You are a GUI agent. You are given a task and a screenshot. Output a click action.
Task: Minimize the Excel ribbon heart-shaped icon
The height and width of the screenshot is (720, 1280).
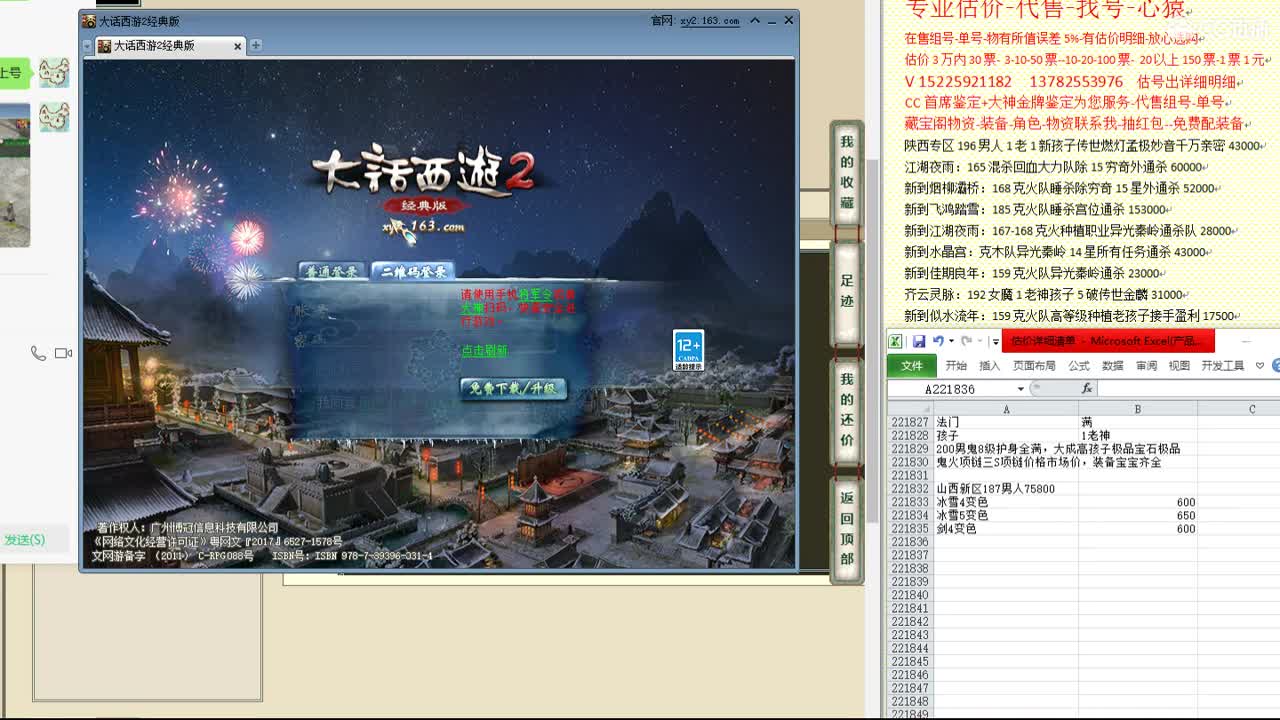tap(1260, 366)
